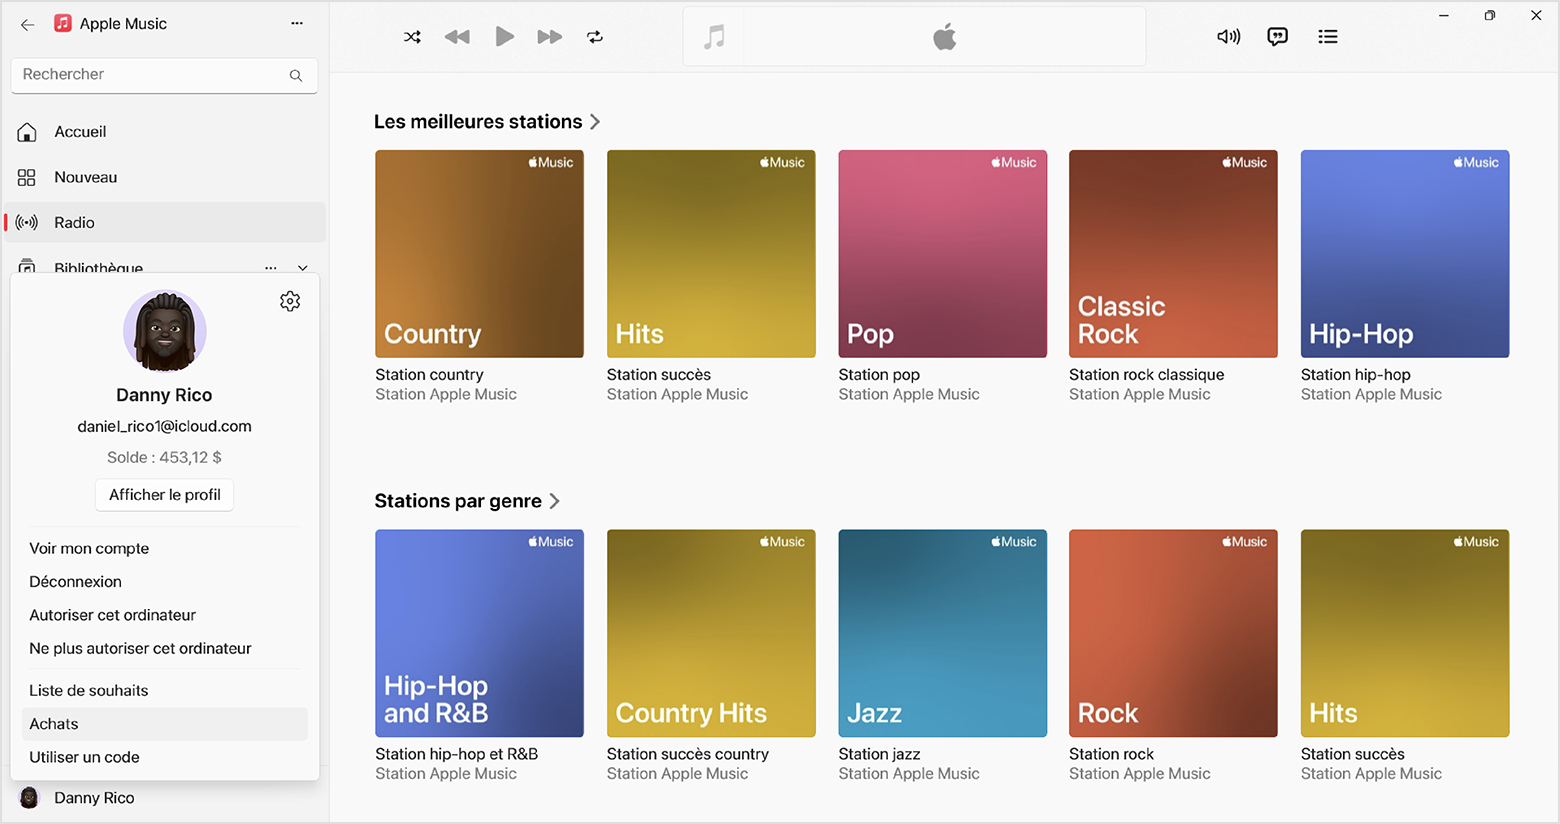Click the music note artwork placeholder
The height and width of the screenshot is (824, 1560).
point(714,37)
